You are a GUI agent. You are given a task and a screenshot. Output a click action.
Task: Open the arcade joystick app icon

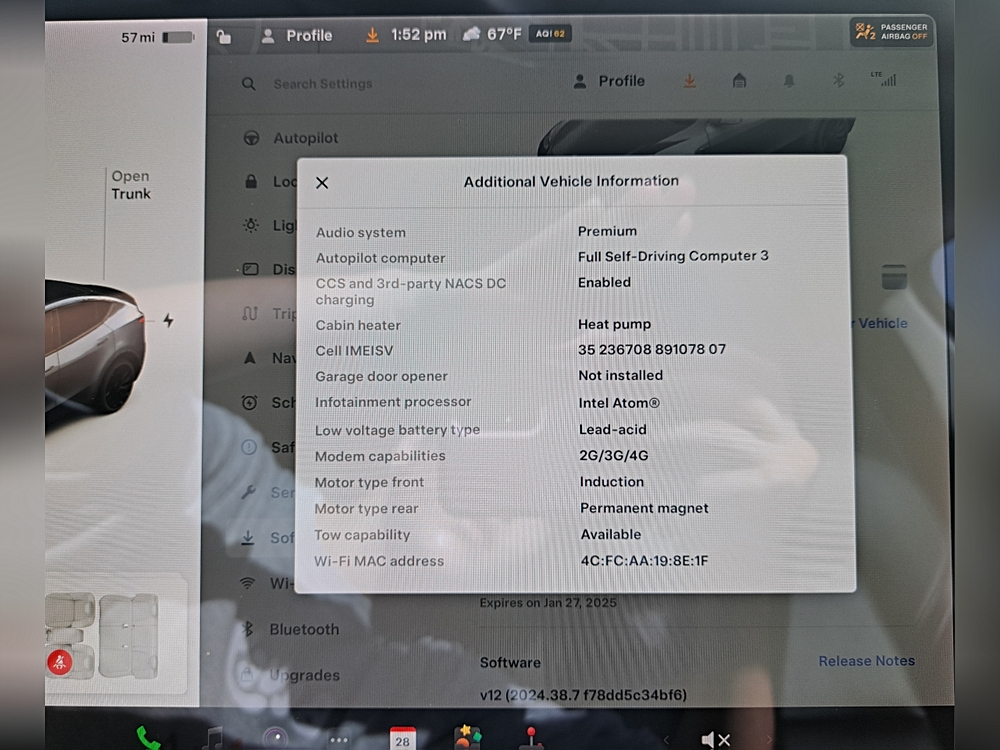click(x=531, y=738)
